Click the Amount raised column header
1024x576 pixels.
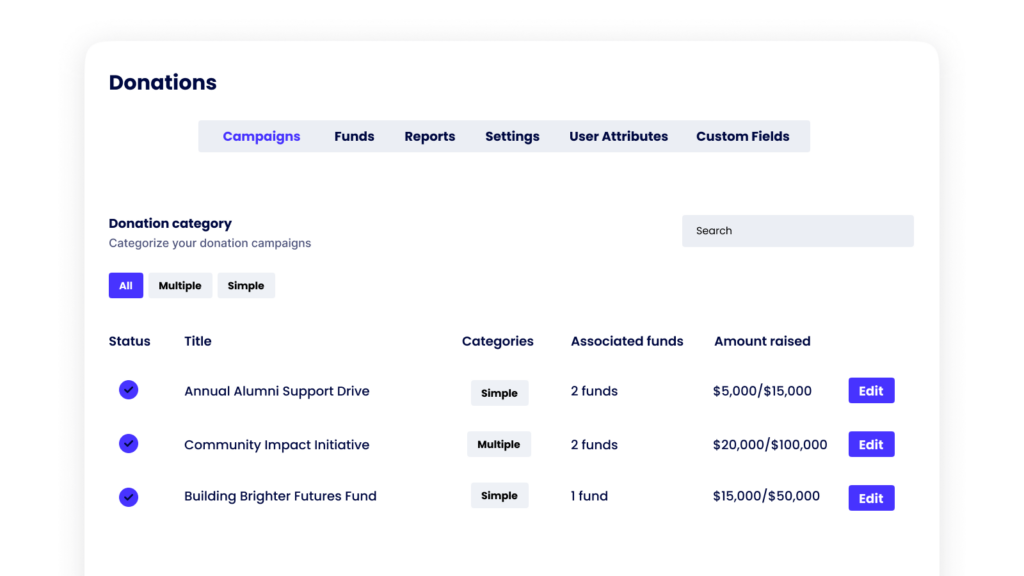(x=762, y=341)
